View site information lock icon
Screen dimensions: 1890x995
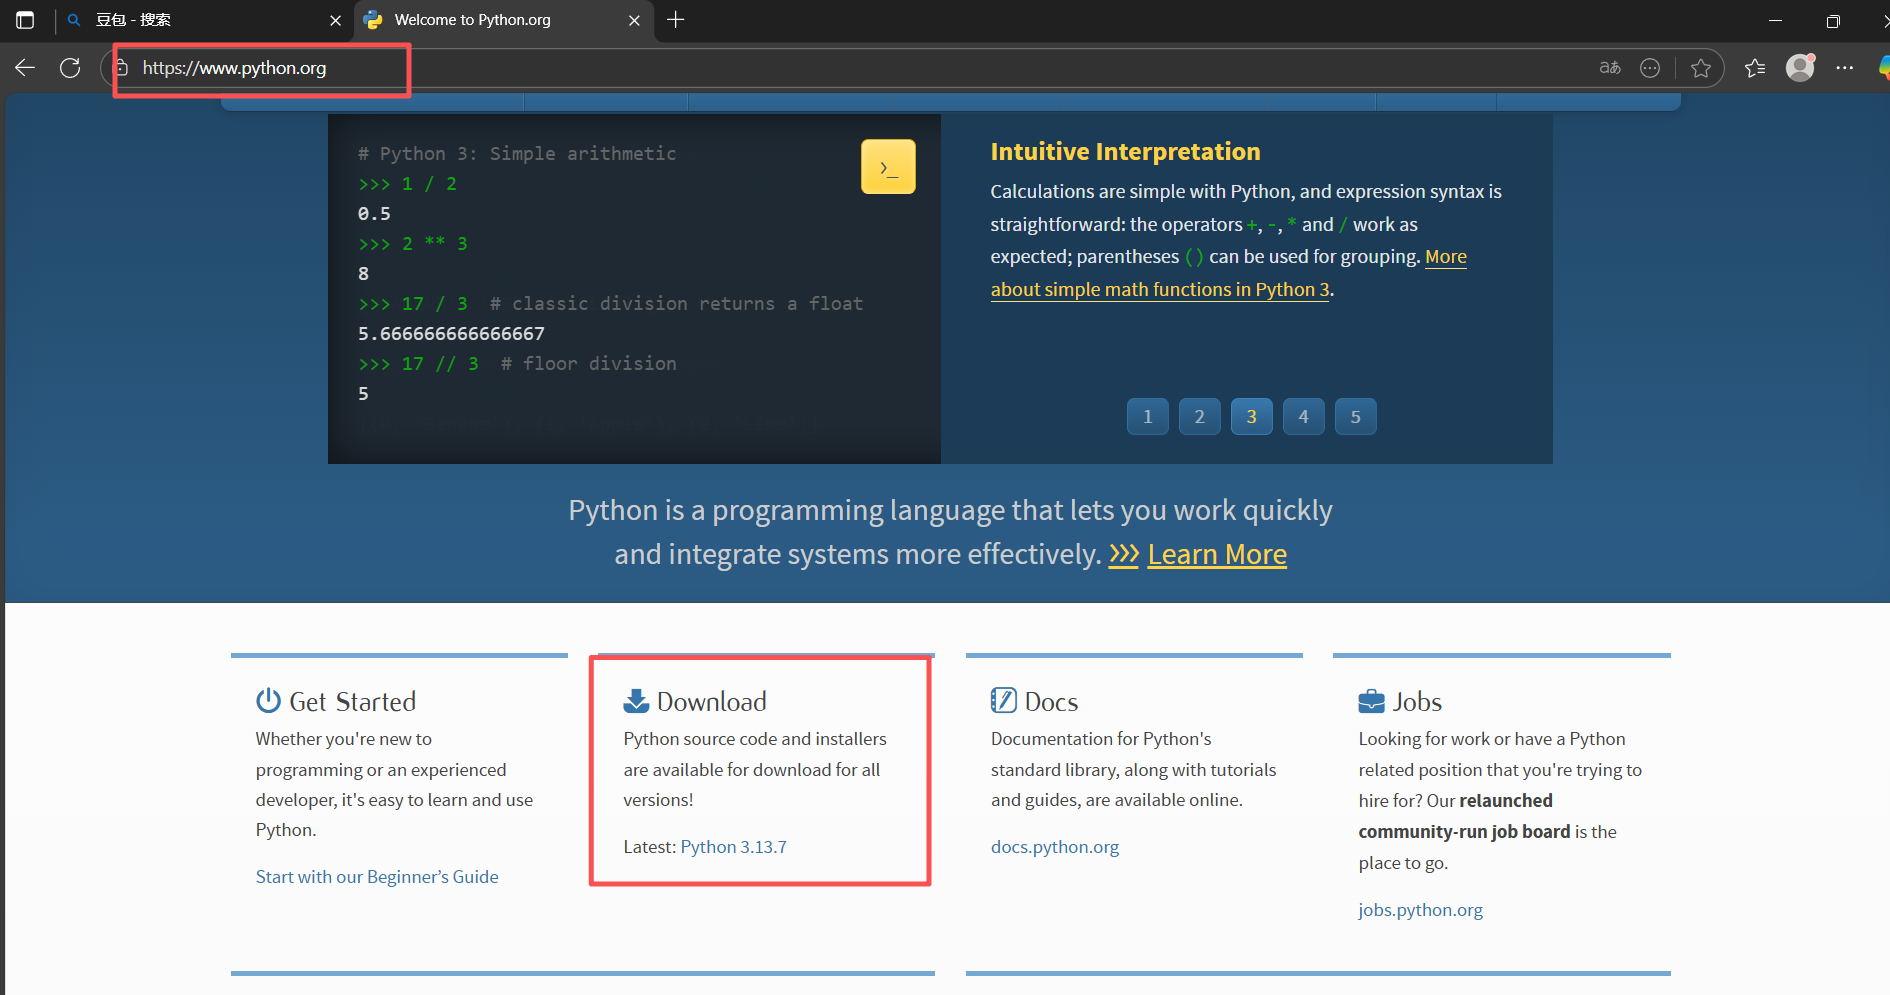coord(121,68)
